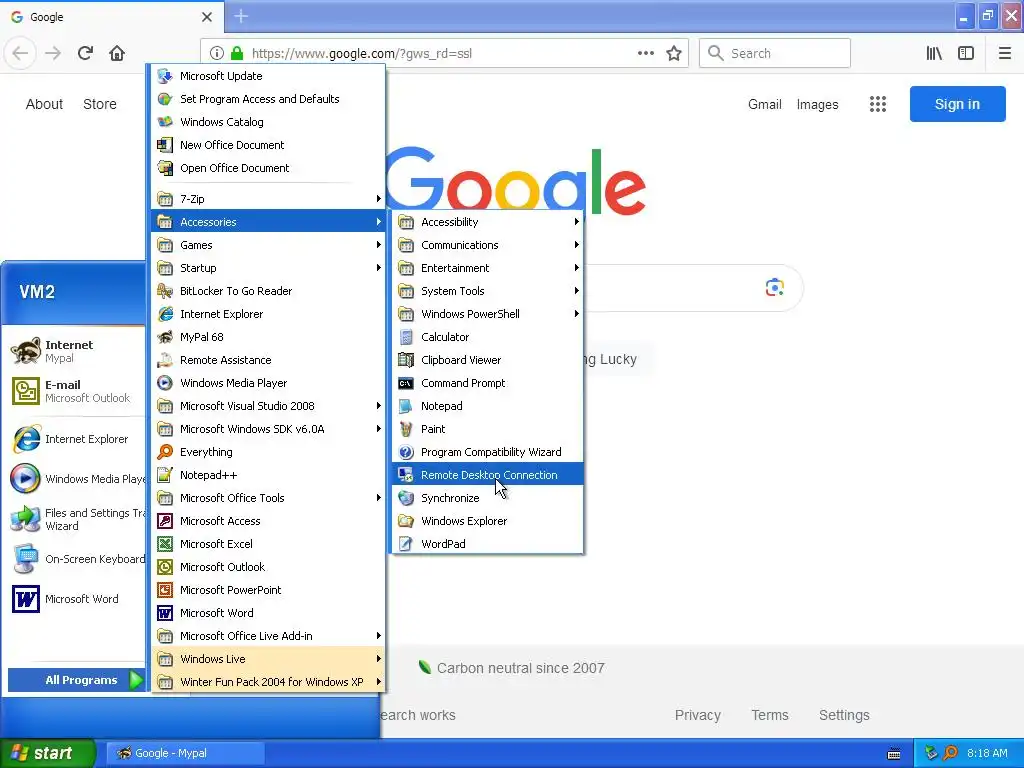Viewport: 1024px width, 768px height.
Task: Open the Gmail link
Action: [x=764, y=104]
